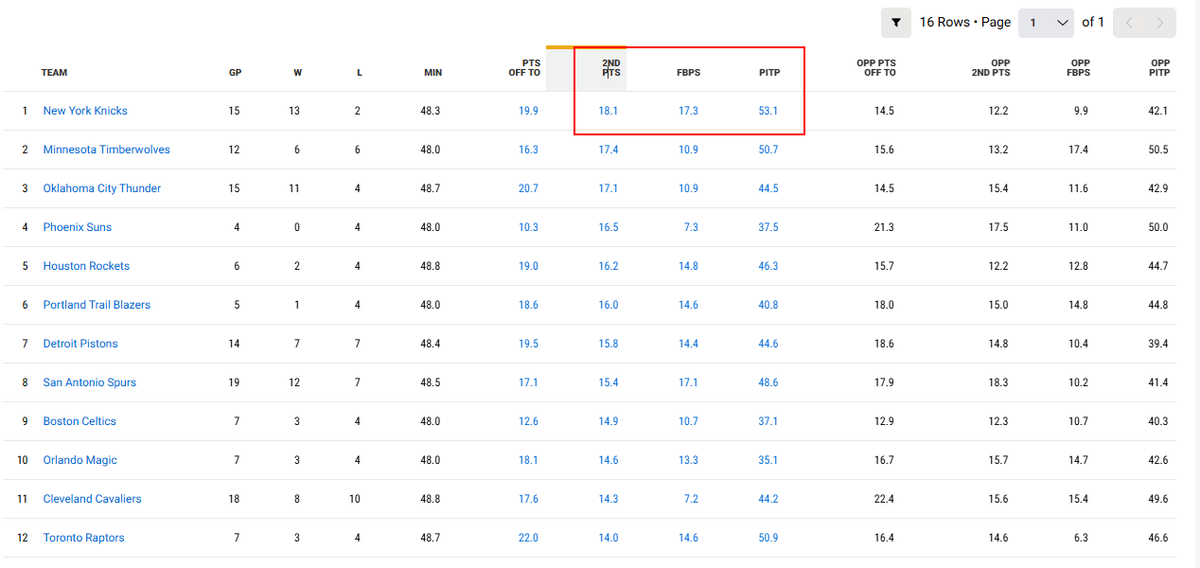Click Thunder PITP value 44.5
The image size is (1200, 568).
768,189
